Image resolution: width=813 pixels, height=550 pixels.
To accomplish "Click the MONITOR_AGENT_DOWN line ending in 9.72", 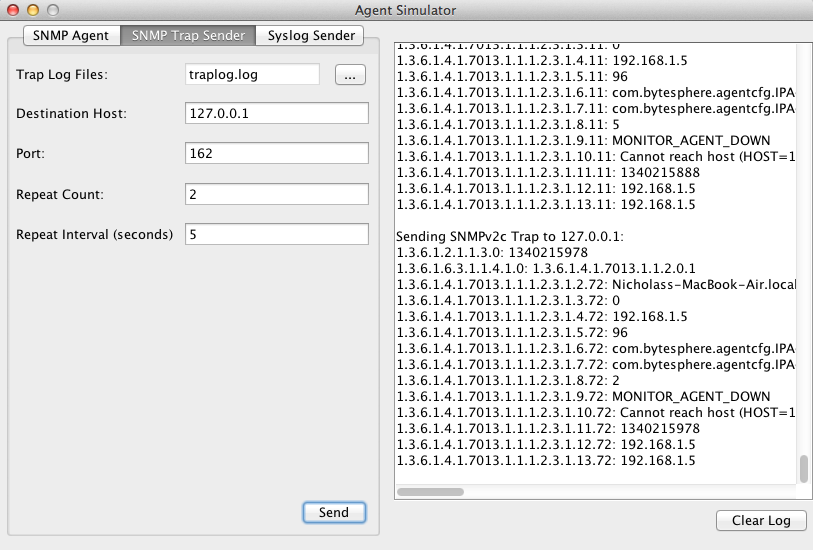I will tap(583, 396).
